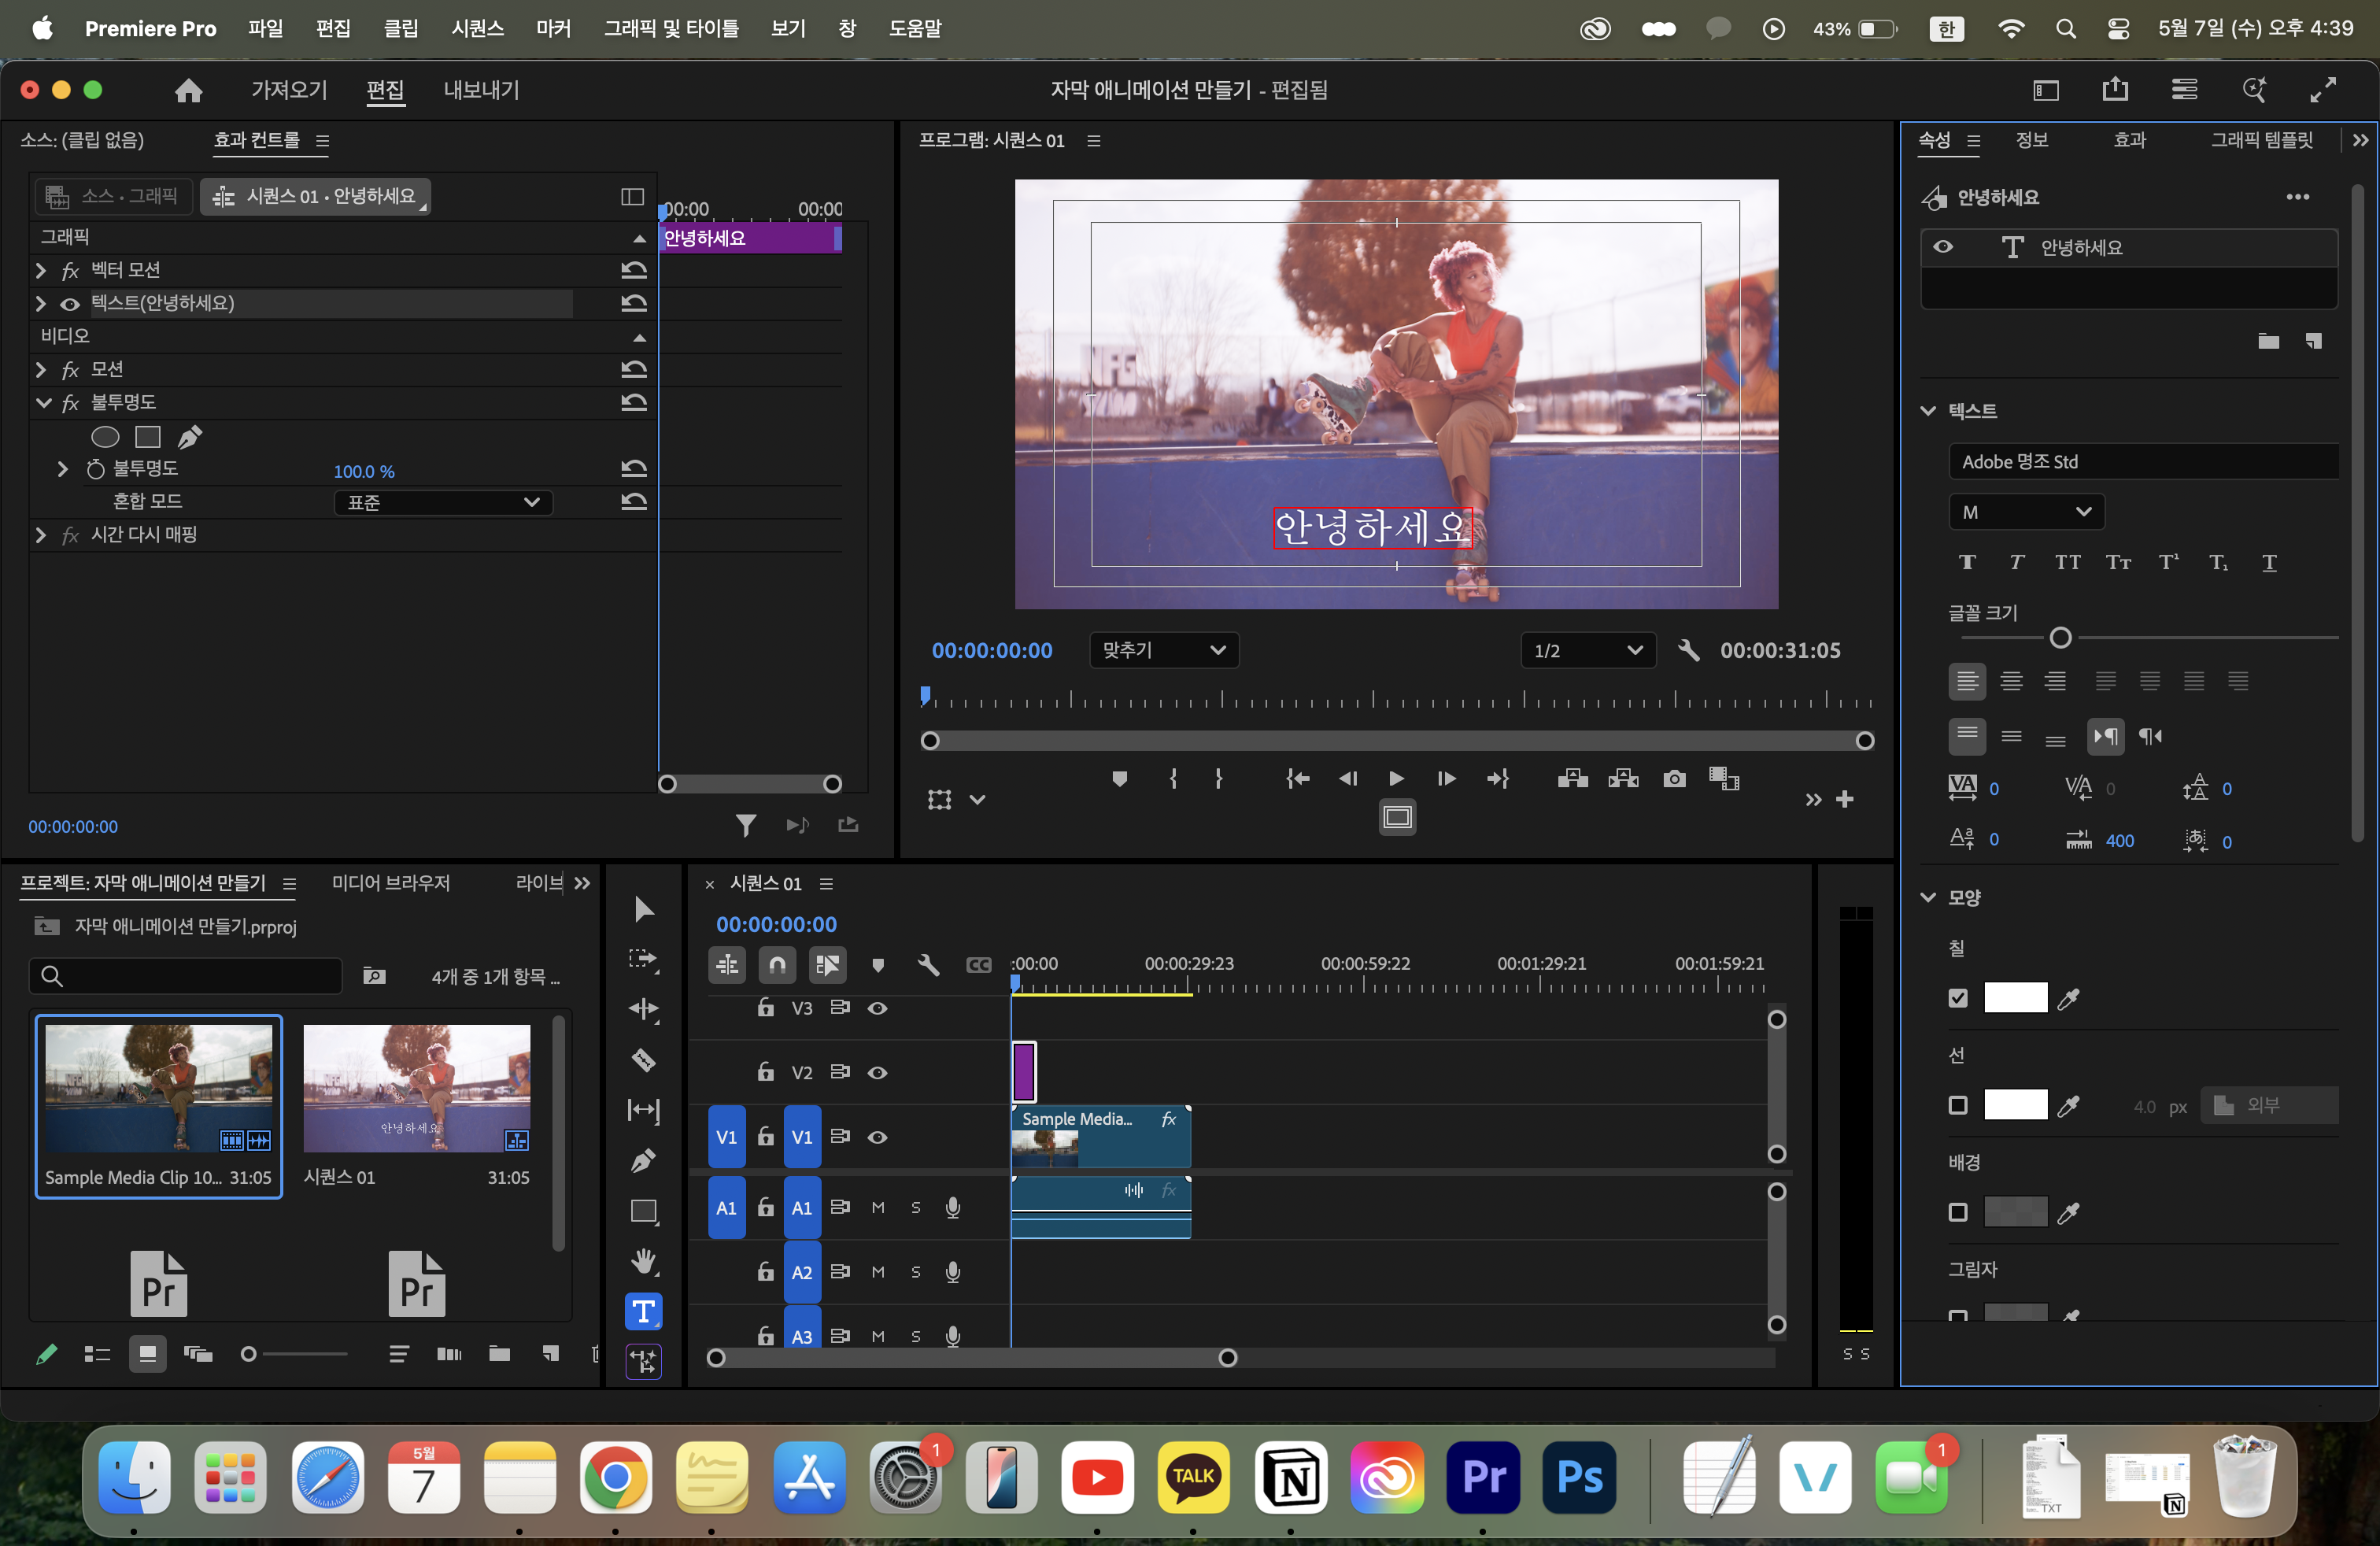Screen dimensions: 2380x1546
Task: Select the Razor tool
Action: [644, 1060]
